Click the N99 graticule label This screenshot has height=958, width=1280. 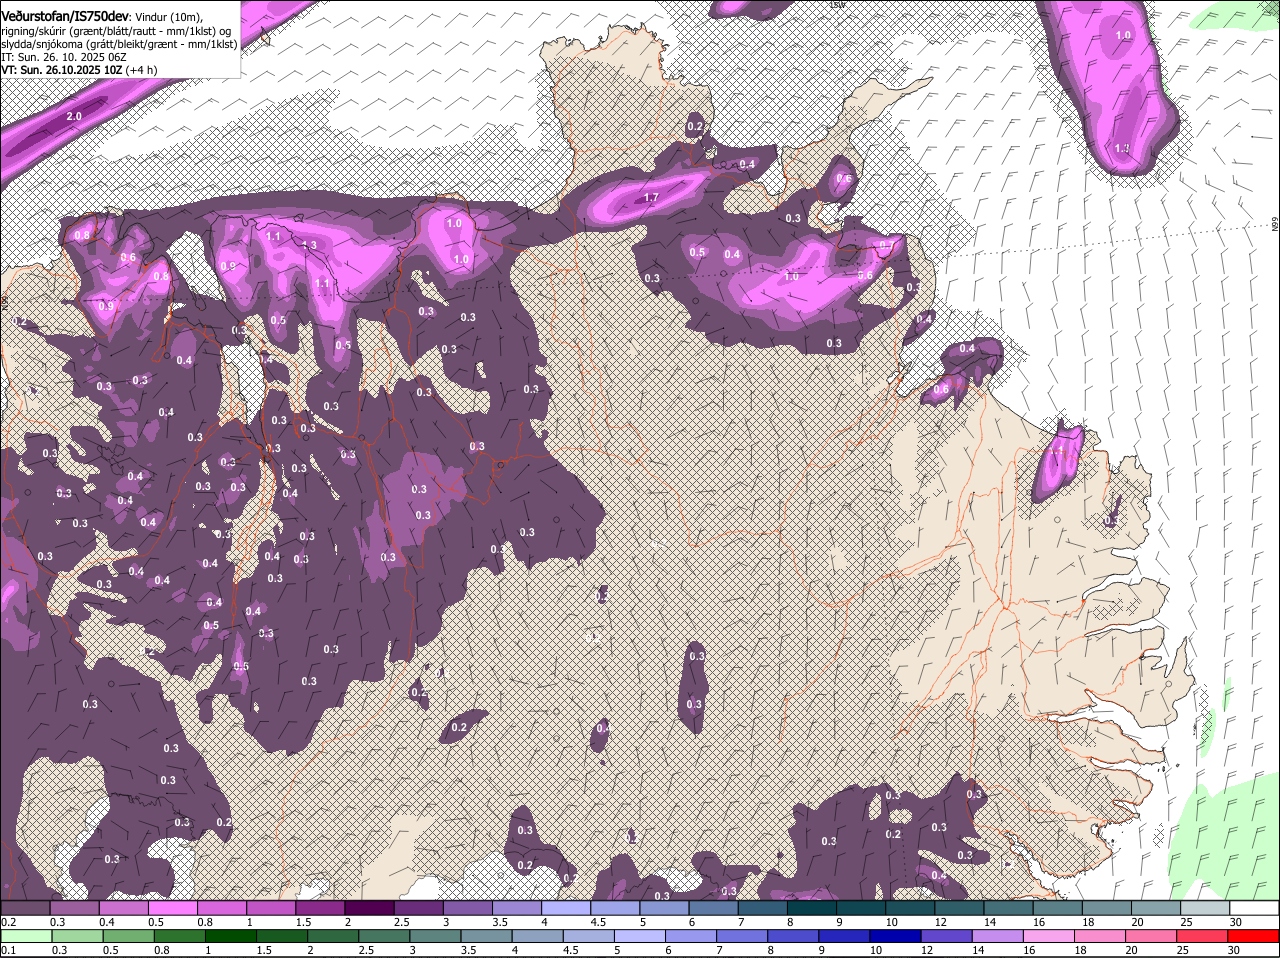click(x=1275, y=226)
